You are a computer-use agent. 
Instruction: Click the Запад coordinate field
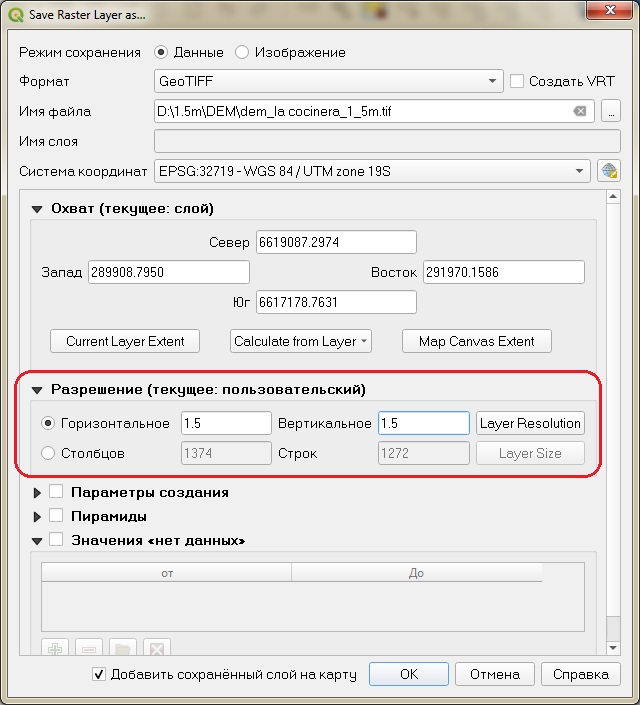[169, 272]
